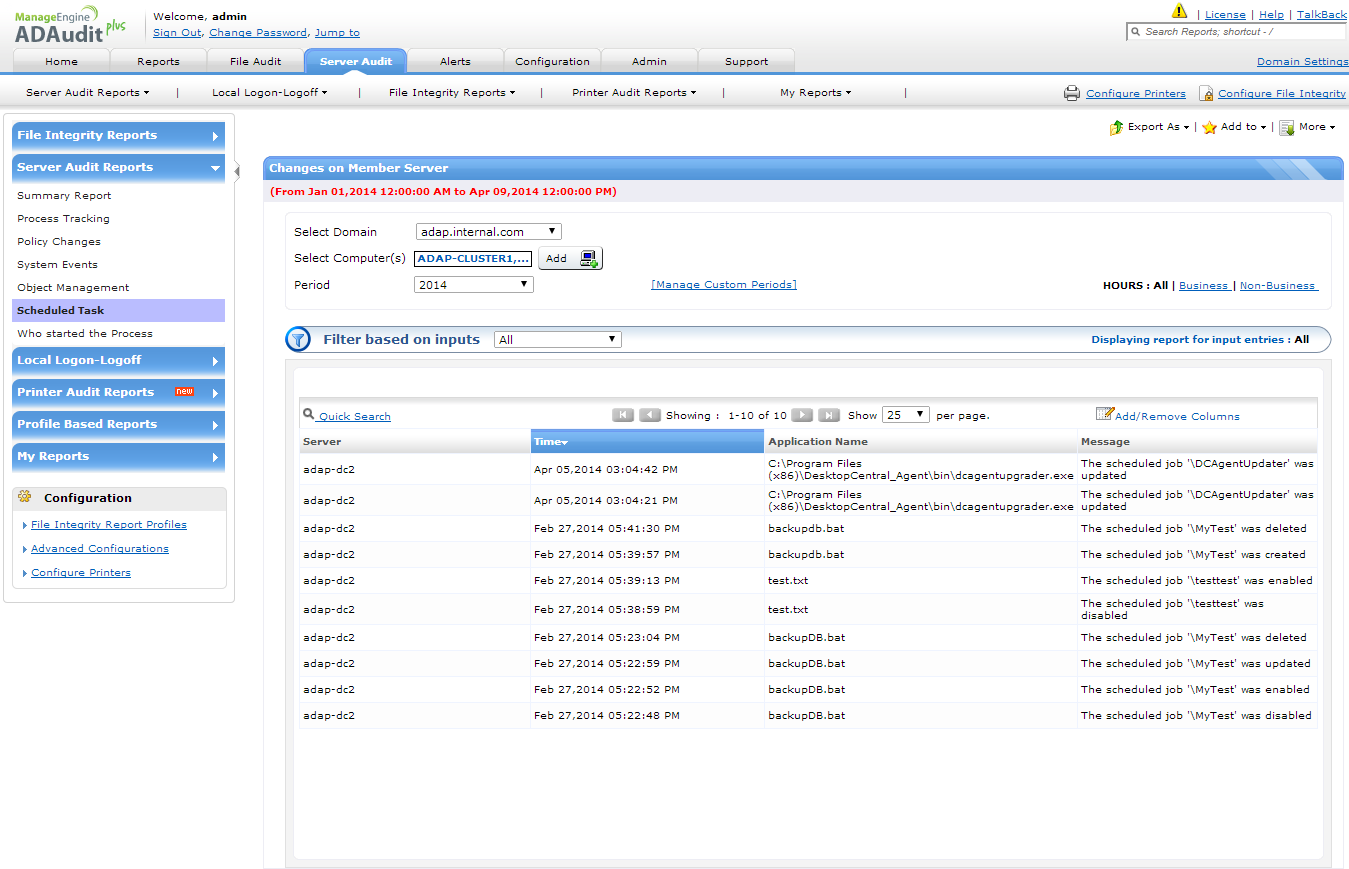Image resolution: width=1349 pixels, height=869 pixels.
Task: Filter hours by Non-Business link
Action: 1278,286
